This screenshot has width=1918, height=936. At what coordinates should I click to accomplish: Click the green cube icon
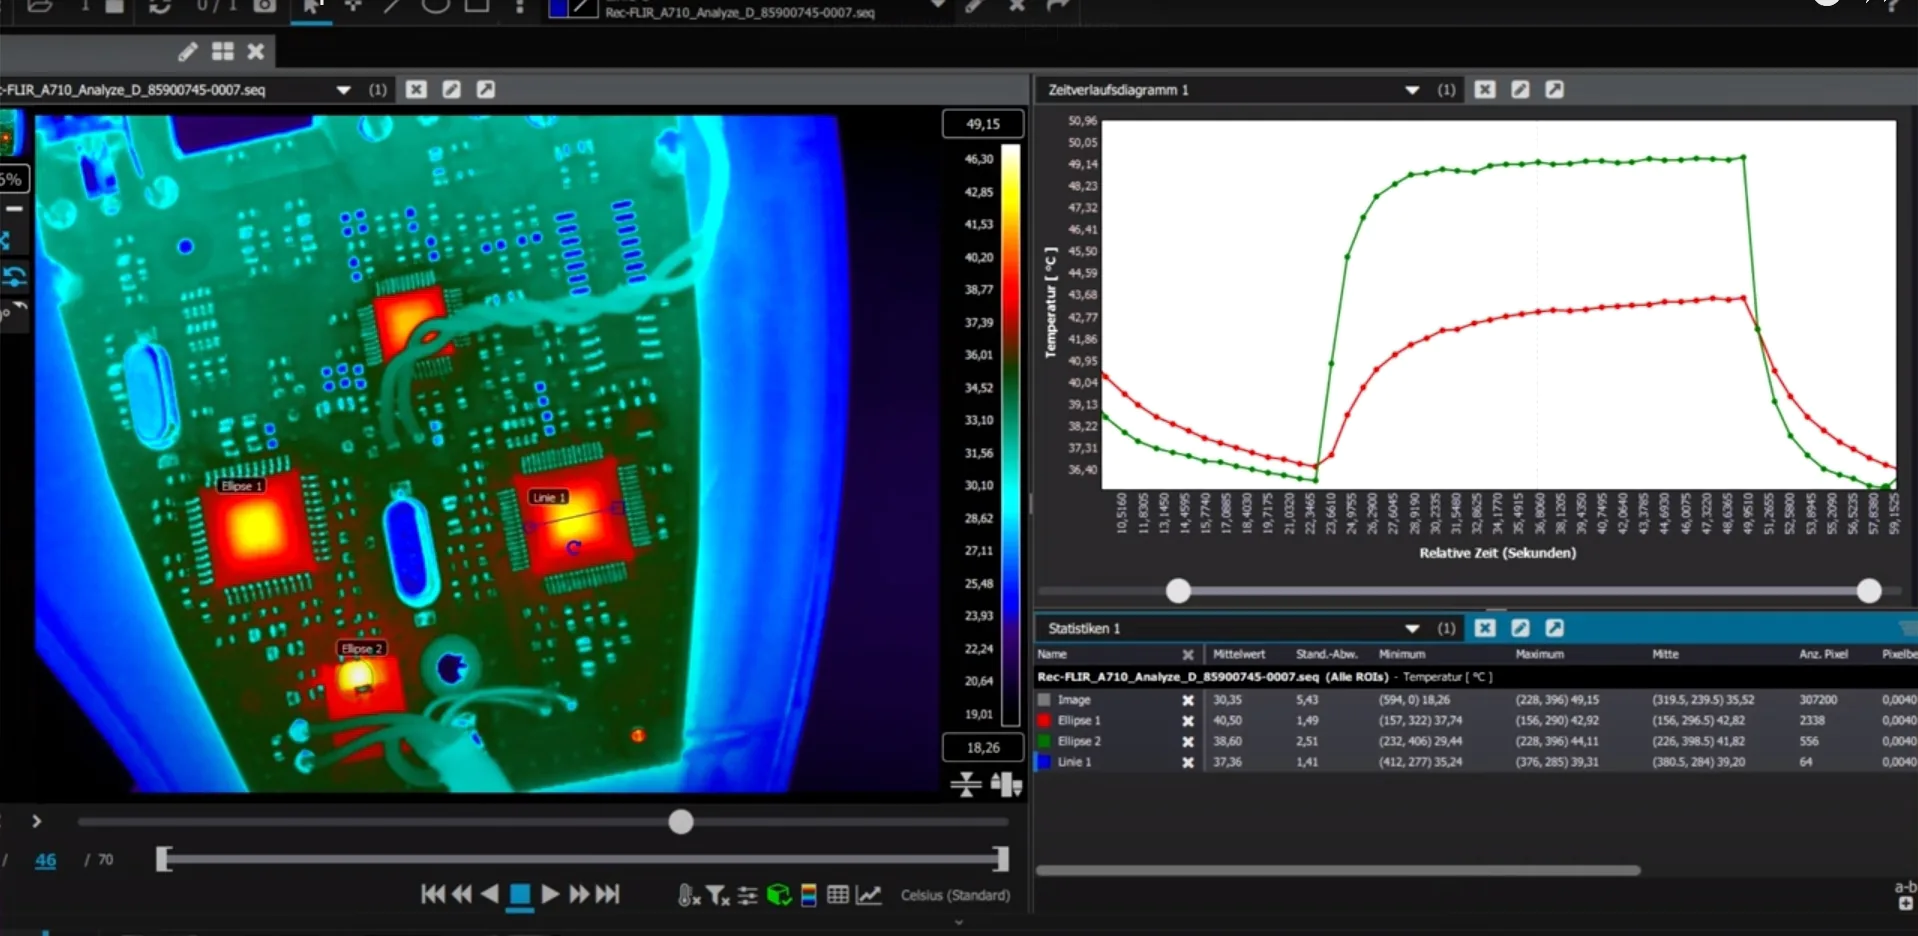(778, 895)
